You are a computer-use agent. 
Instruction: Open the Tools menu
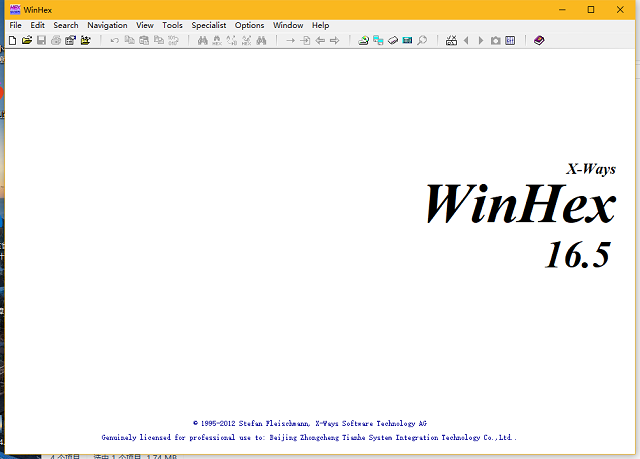(172, 25)
